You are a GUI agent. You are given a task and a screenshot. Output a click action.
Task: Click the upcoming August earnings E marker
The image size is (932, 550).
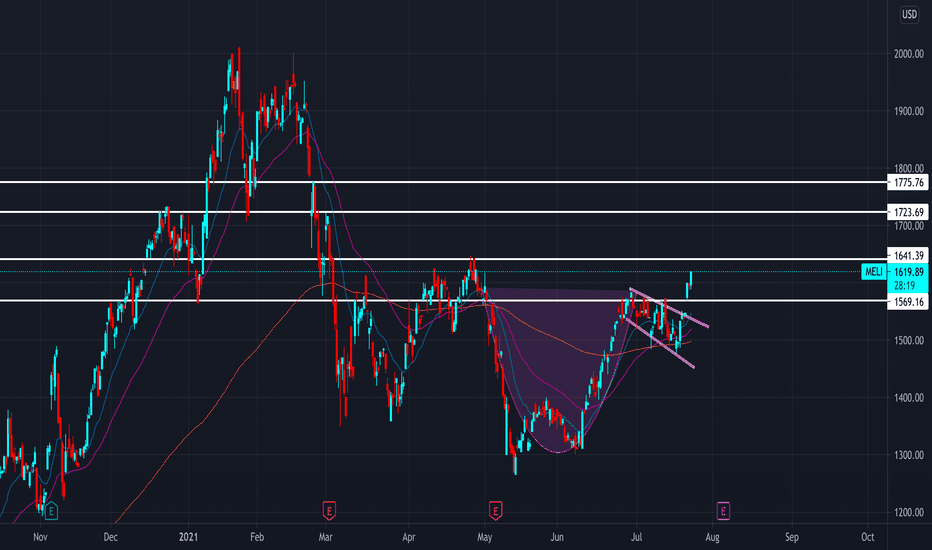pos(723,511)
